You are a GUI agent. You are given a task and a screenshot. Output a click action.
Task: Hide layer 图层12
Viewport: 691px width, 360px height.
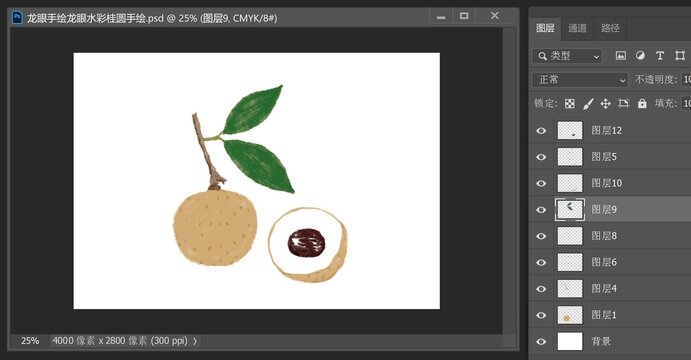point(541,130)
